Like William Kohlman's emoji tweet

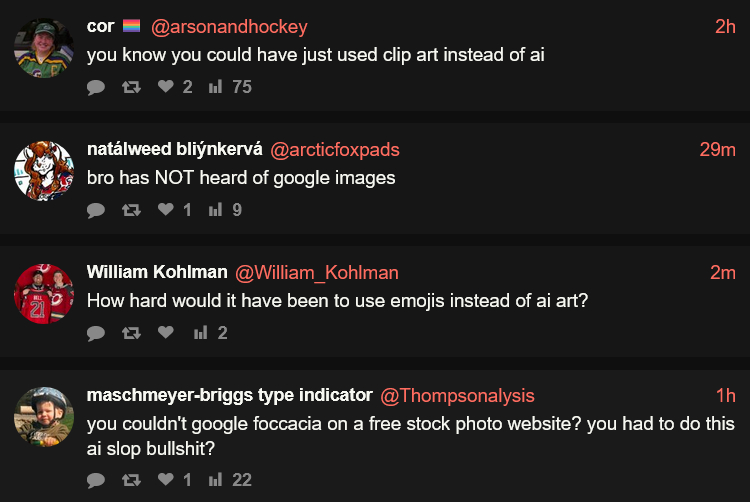tap(165, 333)
